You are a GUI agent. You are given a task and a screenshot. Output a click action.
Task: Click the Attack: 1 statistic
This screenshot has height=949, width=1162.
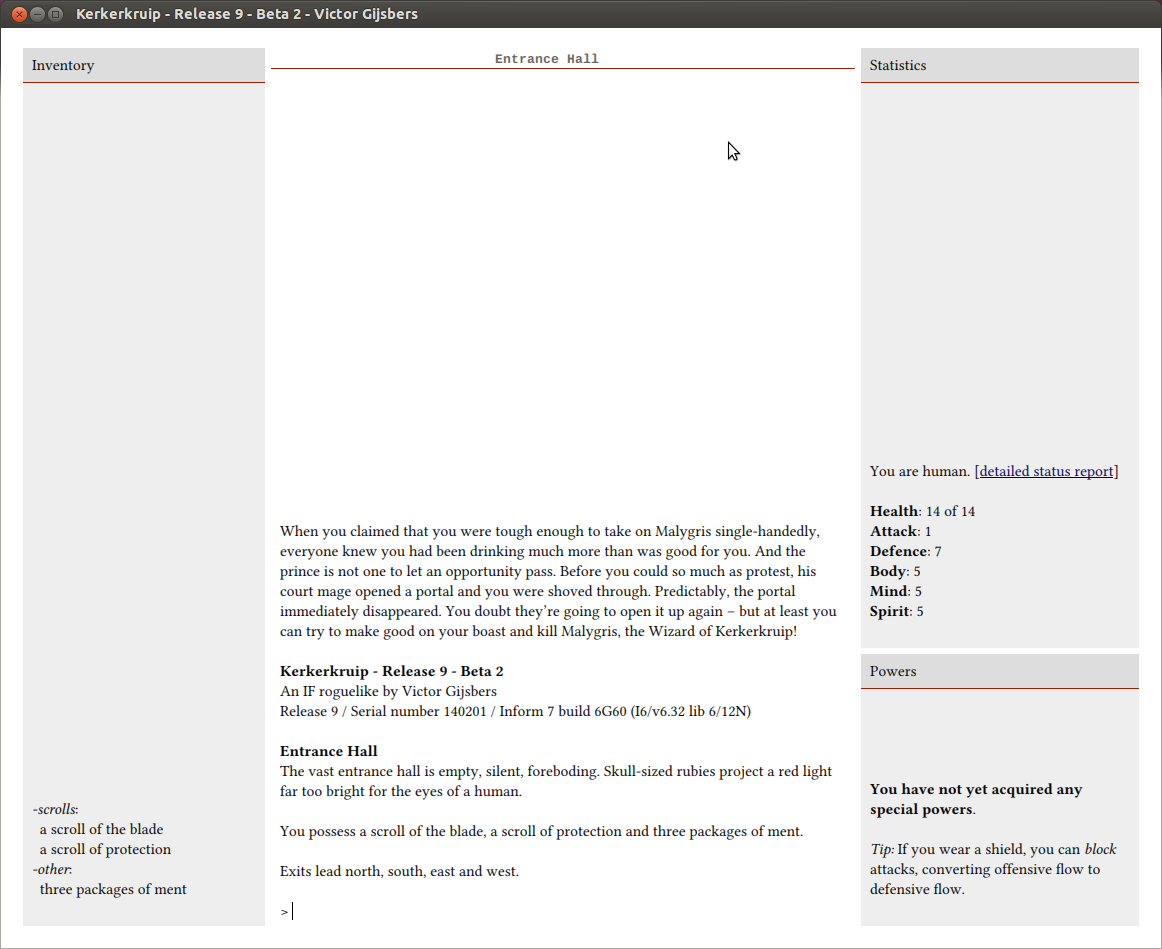[900, 531]
